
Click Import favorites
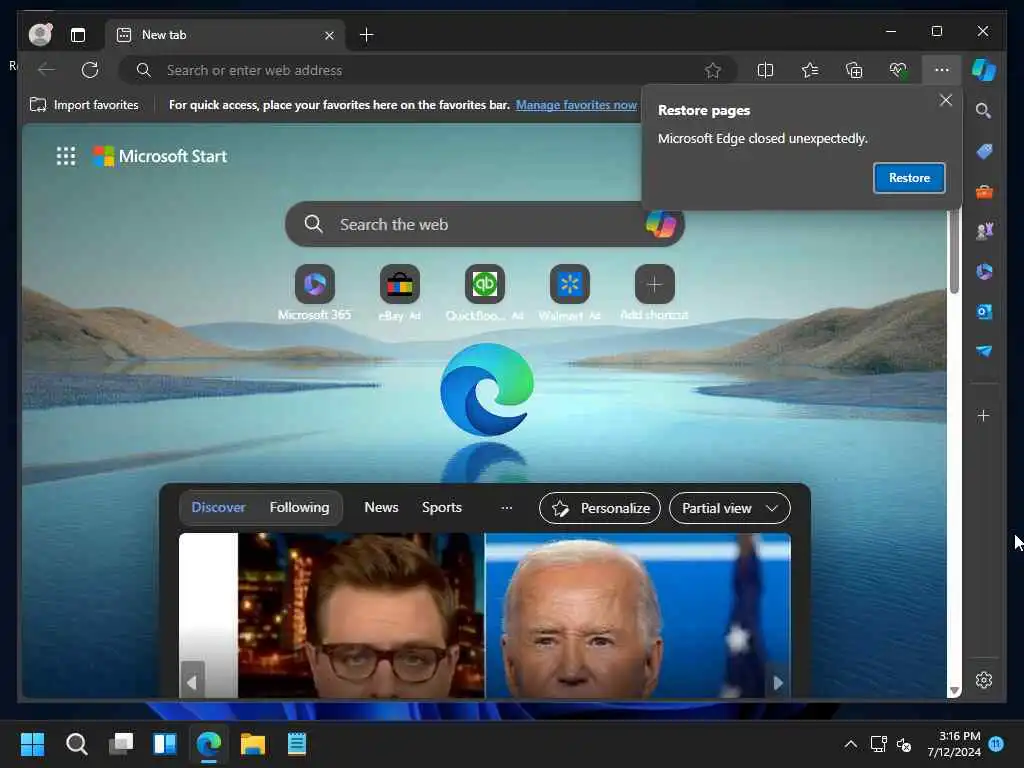[x=84, y=105]
